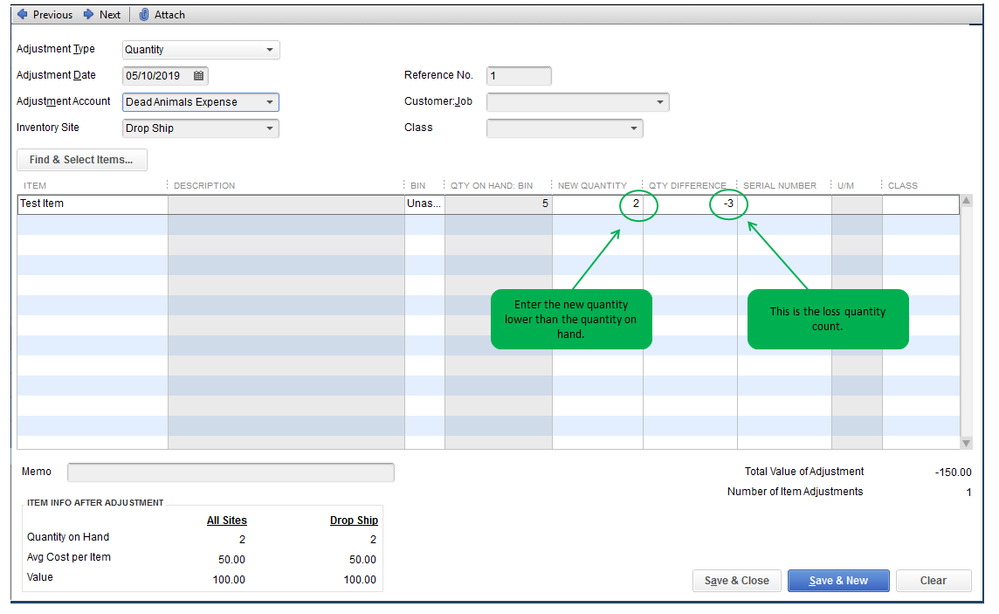The height and width of the screenshot is (614, 999).
Task: Edit the New Quantity value 2
Action: point(598,204)
